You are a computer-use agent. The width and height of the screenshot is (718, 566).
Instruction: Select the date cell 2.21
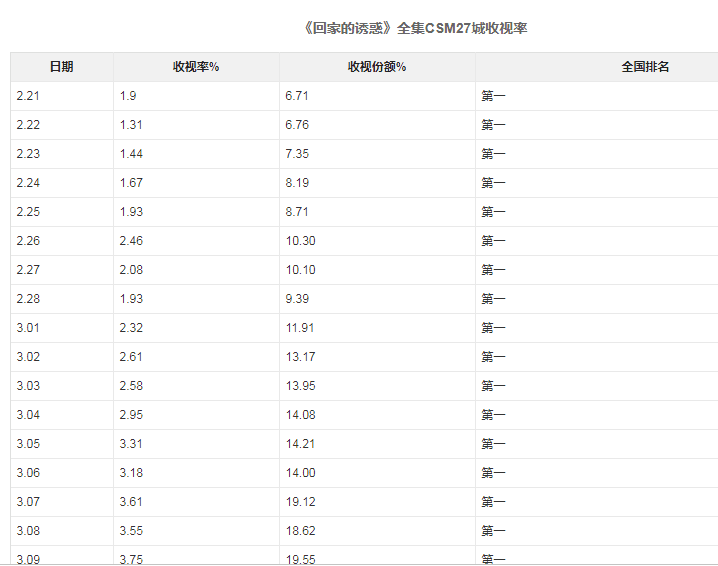click(x=62, y=96)
